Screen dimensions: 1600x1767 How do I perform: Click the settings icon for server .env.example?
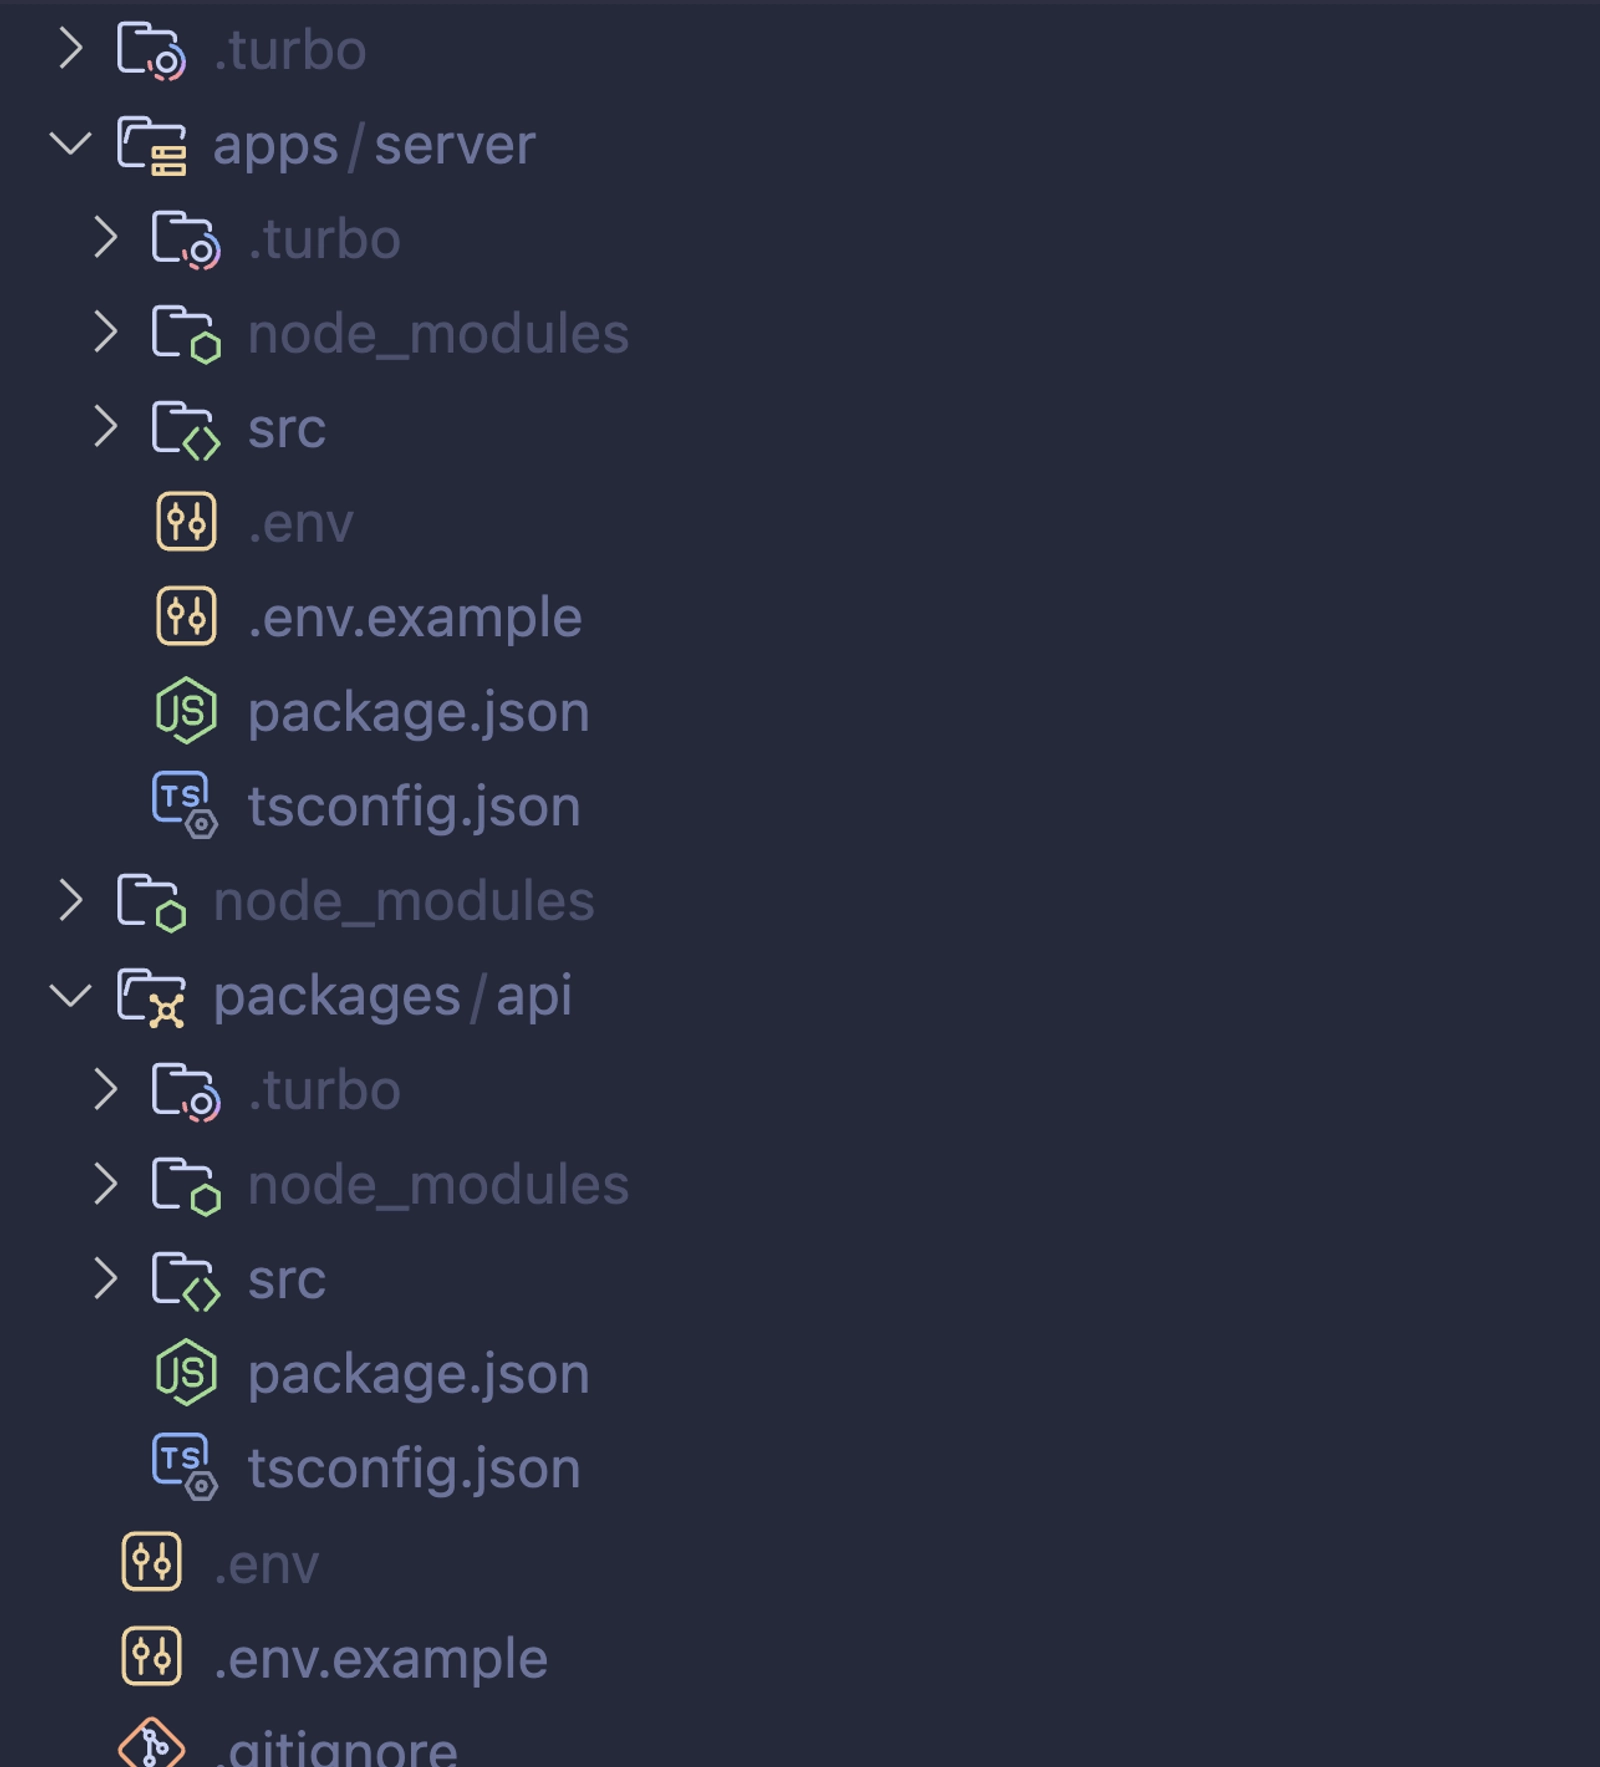[186, 616]
